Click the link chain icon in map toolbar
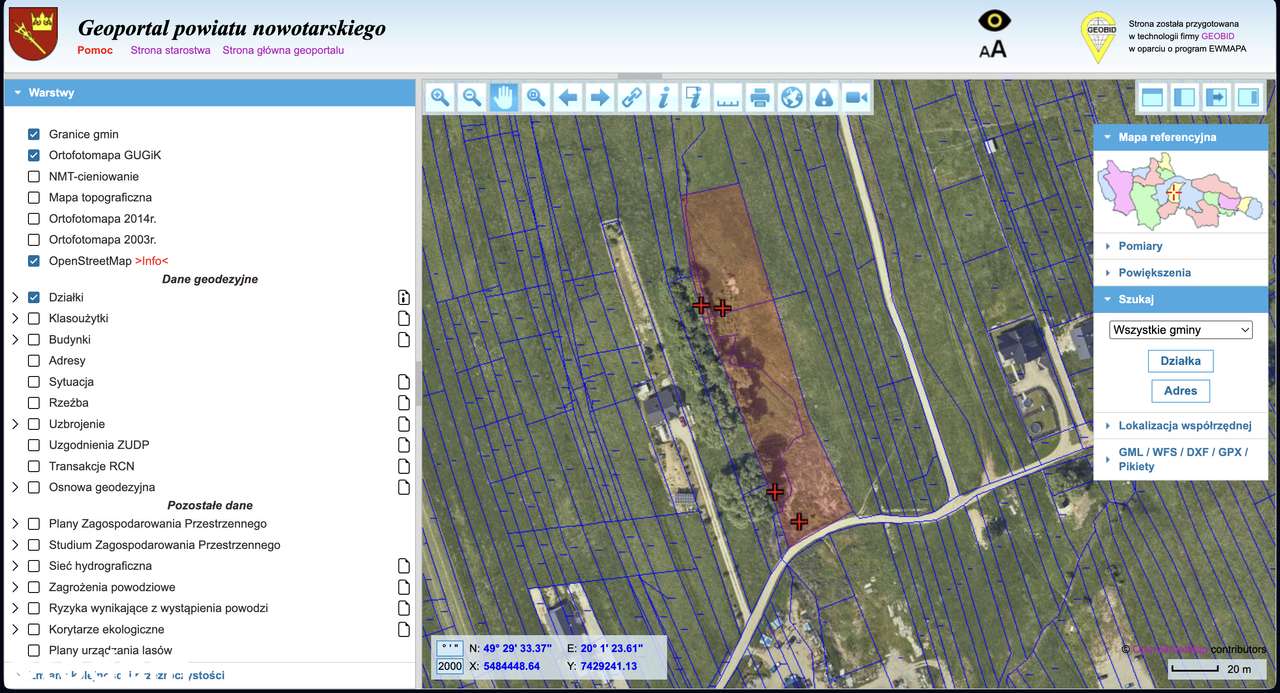Screen dimensions: 1280x693 coord(632,97)
